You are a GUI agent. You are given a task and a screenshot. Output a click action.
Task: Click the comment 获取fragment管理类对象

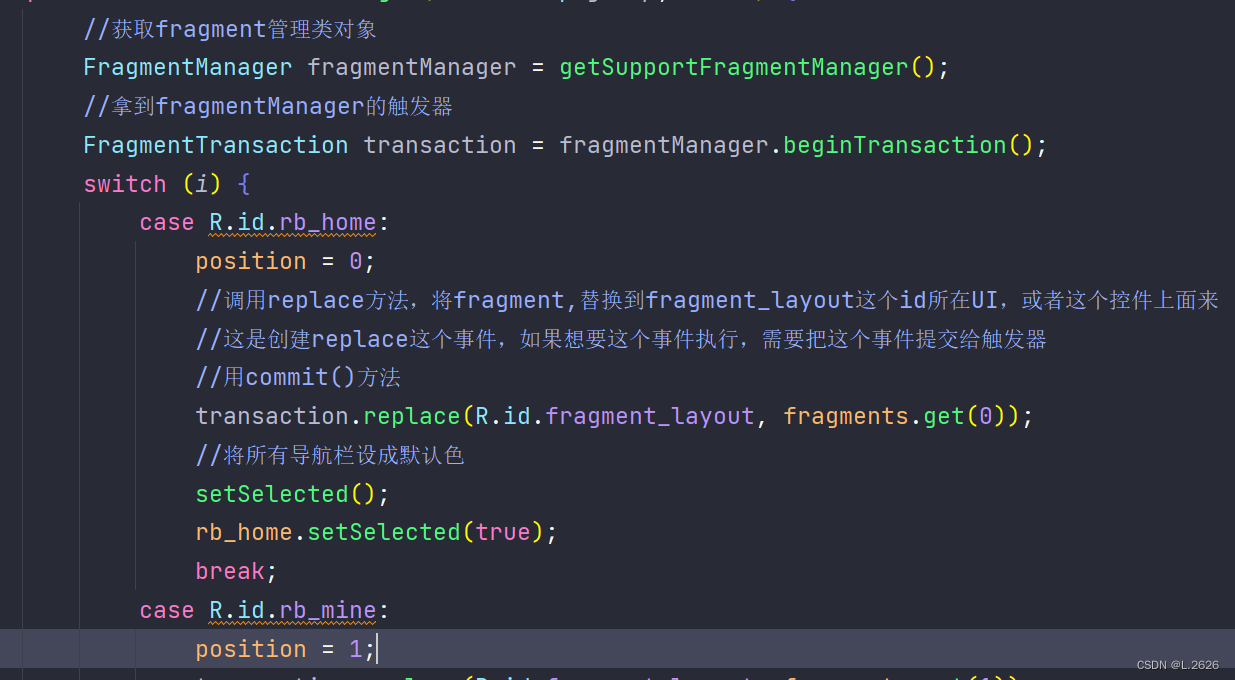point(228,28)
